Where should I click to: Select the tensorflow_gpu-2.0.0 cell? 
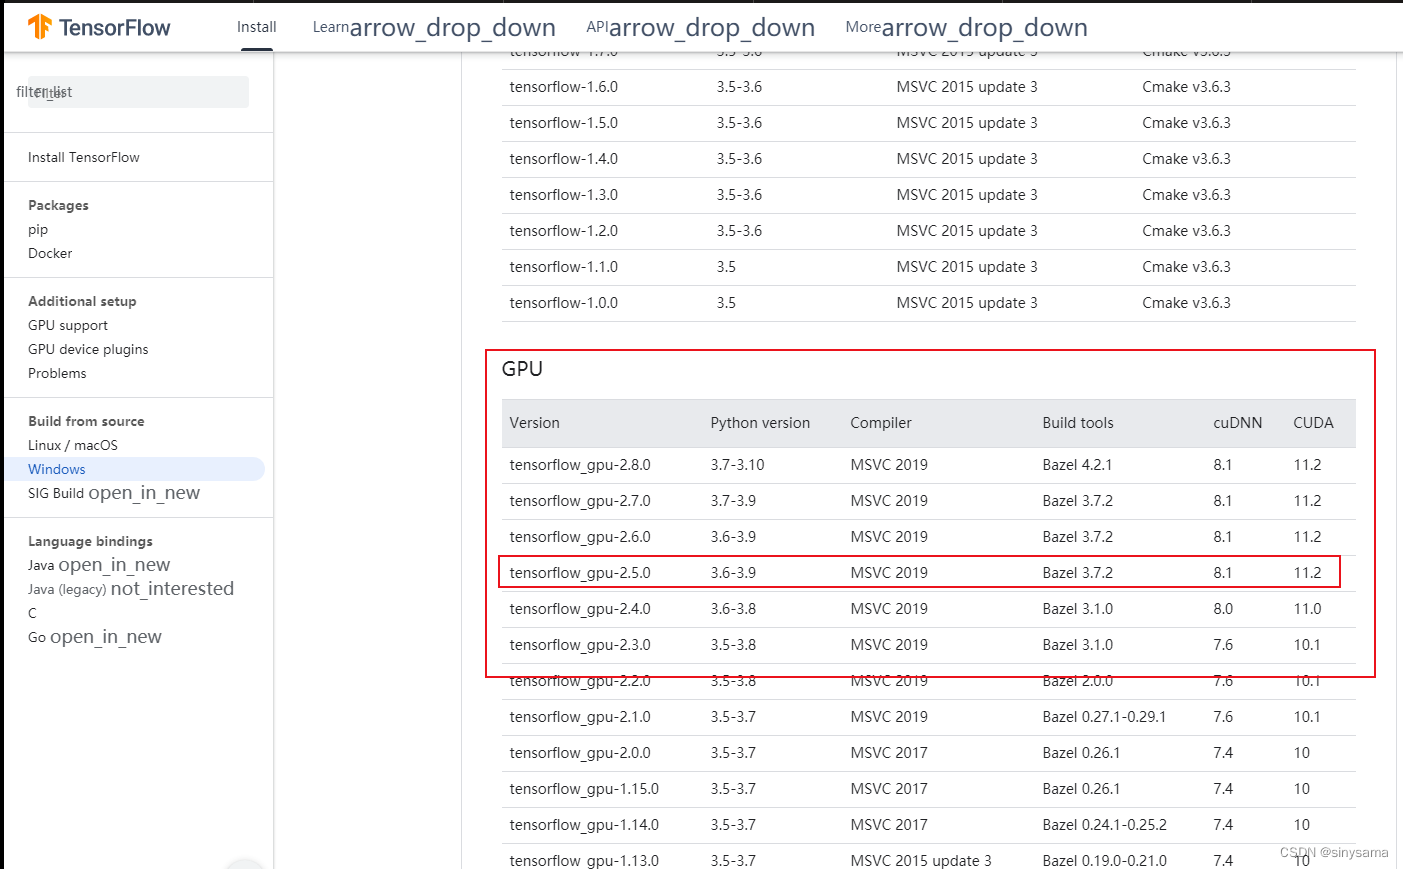580,753
